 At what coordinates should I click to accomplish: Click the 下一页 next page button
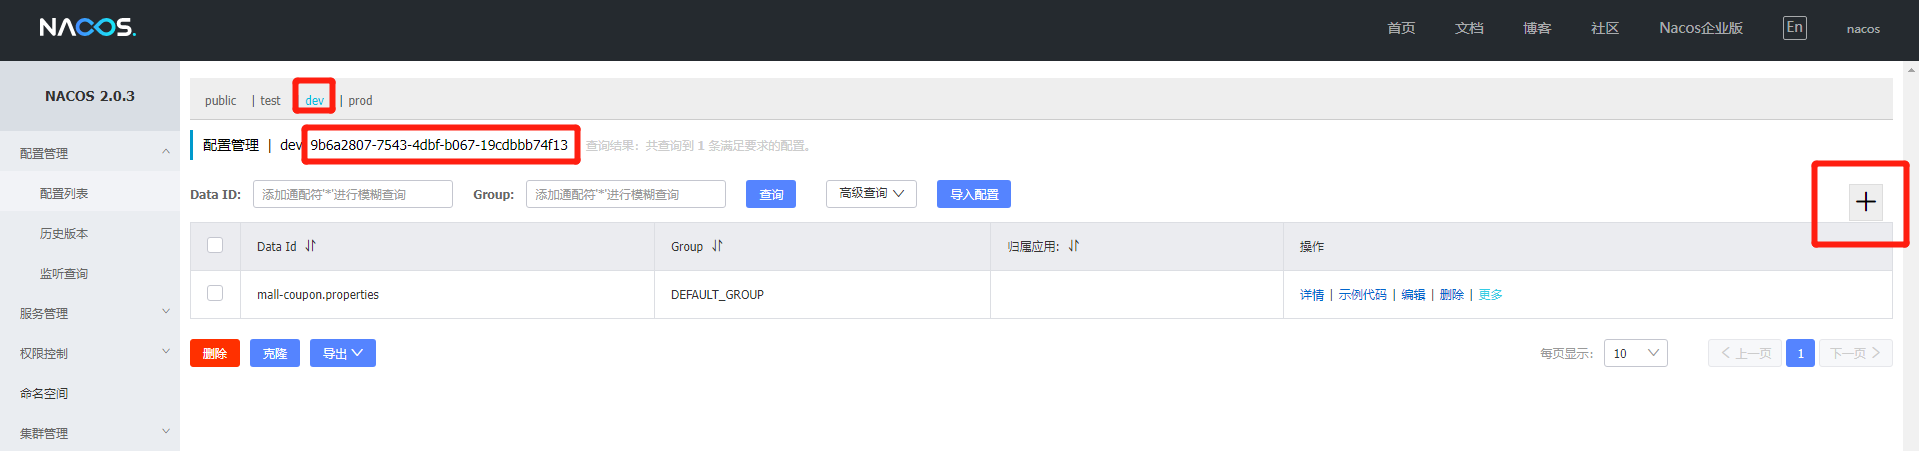click(1856, 353)
